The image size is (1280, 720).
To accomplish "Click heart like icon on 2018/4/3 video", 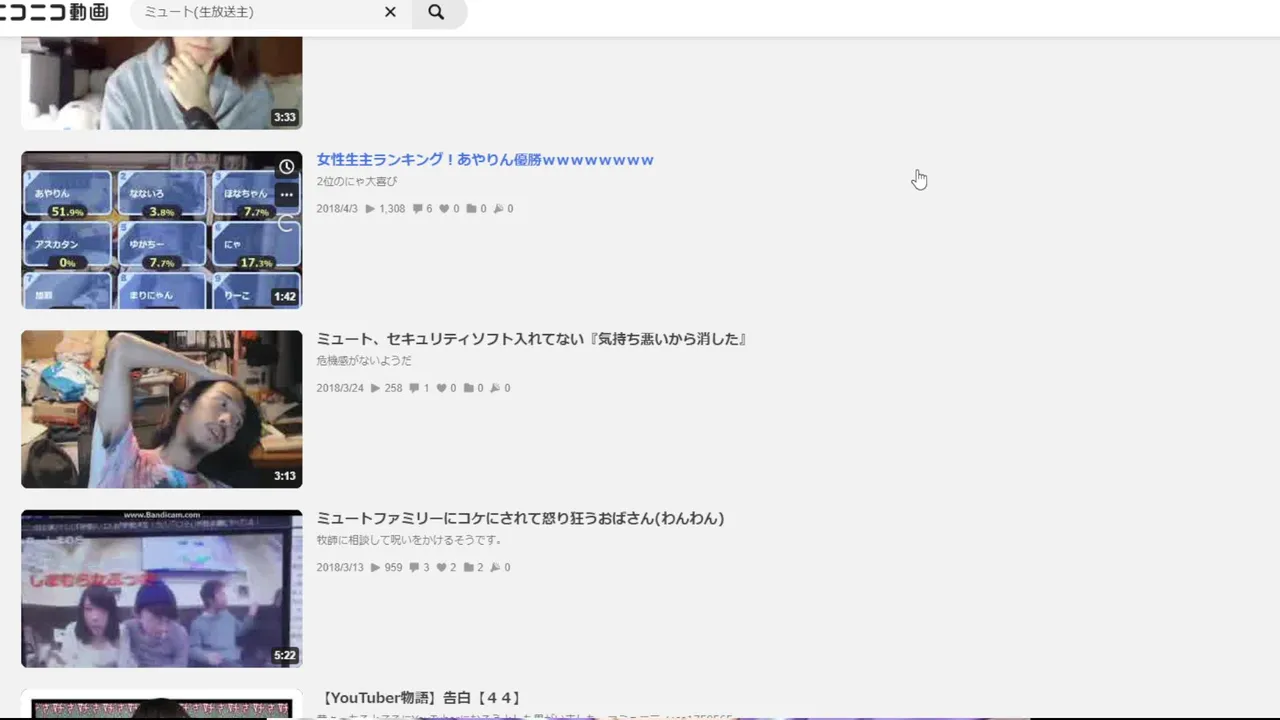I will click(x=444, y=209).
